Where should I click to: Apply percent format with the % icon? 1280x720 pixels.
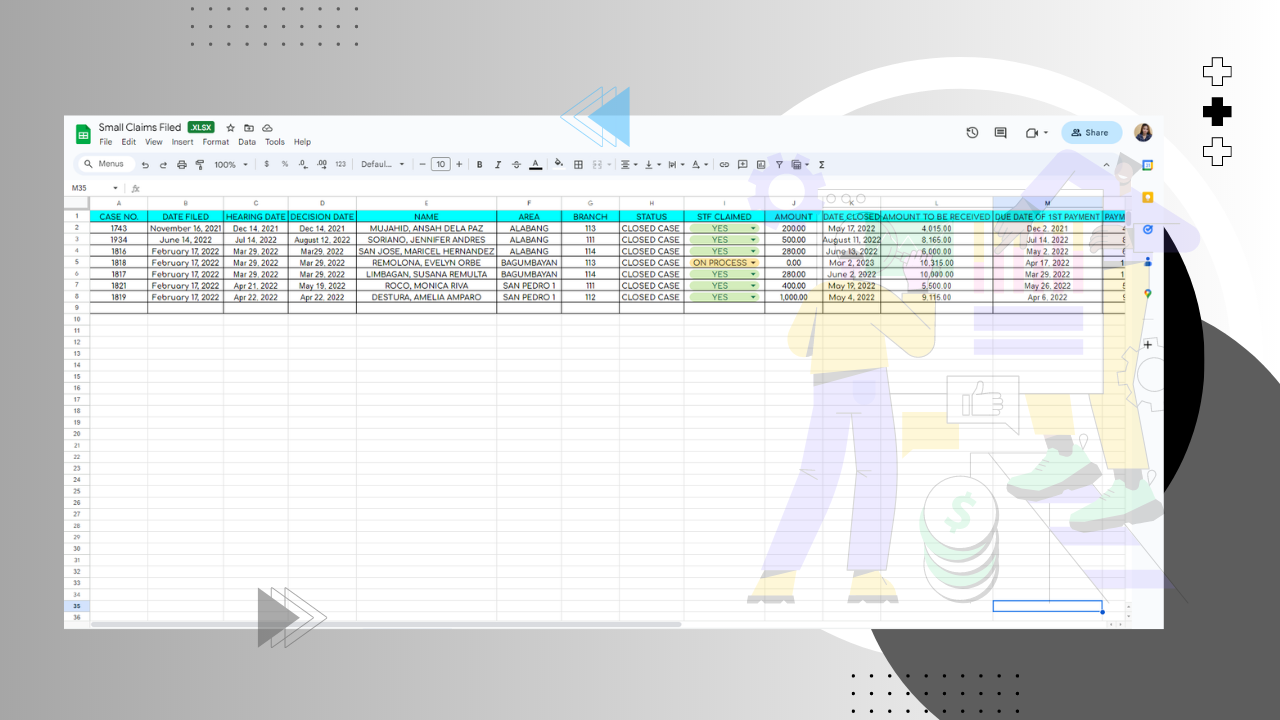285,164
